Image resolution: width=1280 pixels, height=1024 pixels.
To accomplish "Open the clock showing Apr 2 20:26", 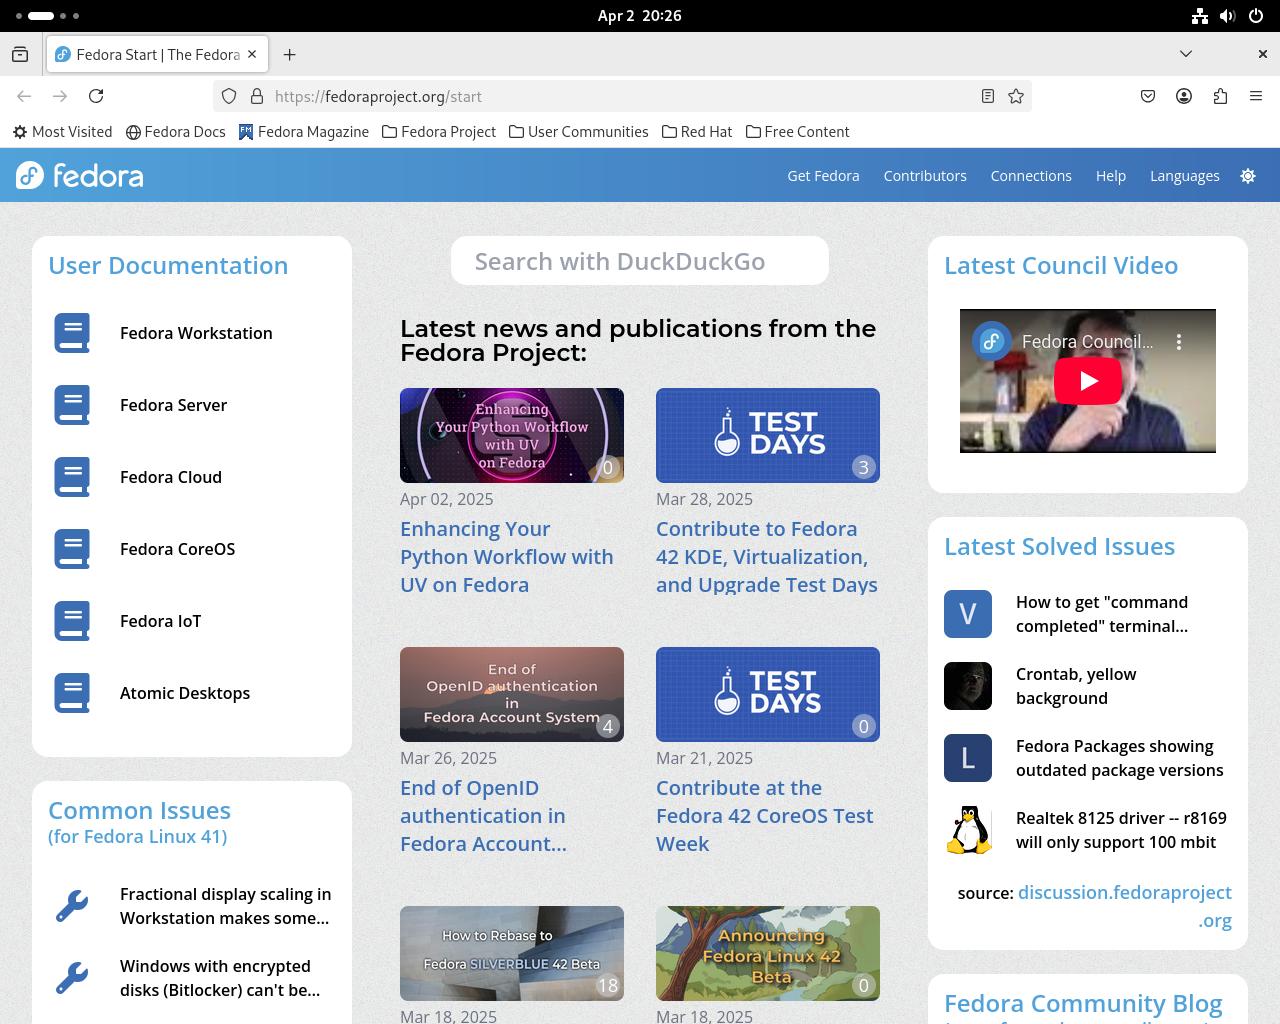I will (640, 16).
